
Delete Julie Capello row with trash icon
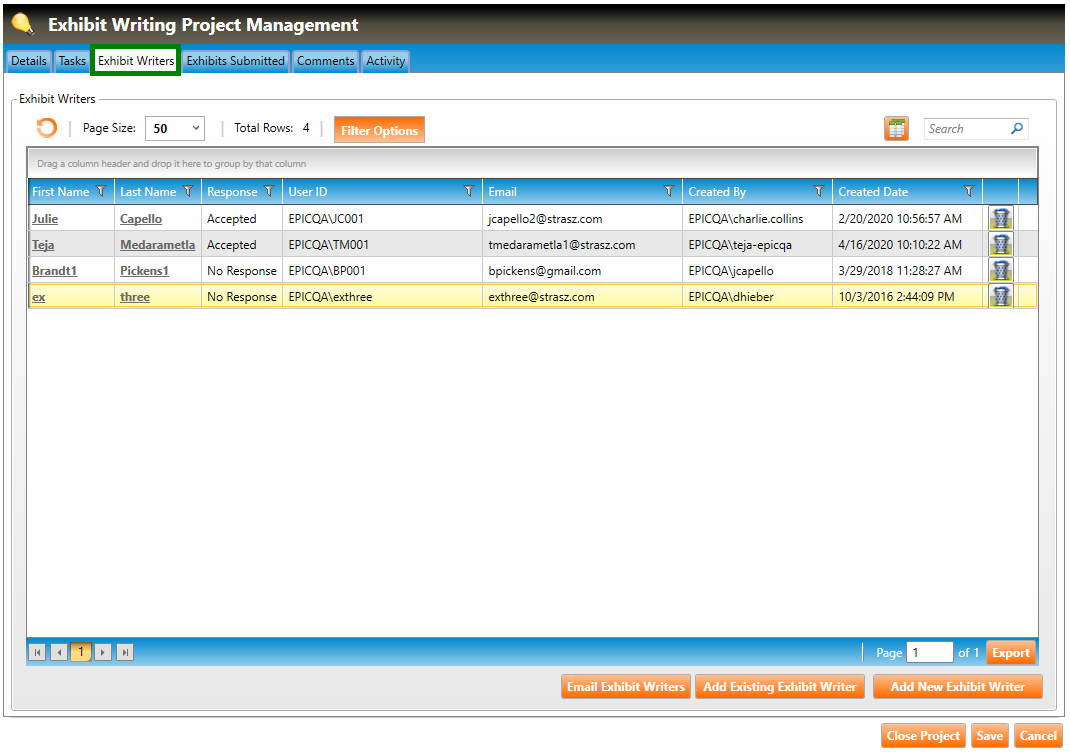pos(1000,218)
